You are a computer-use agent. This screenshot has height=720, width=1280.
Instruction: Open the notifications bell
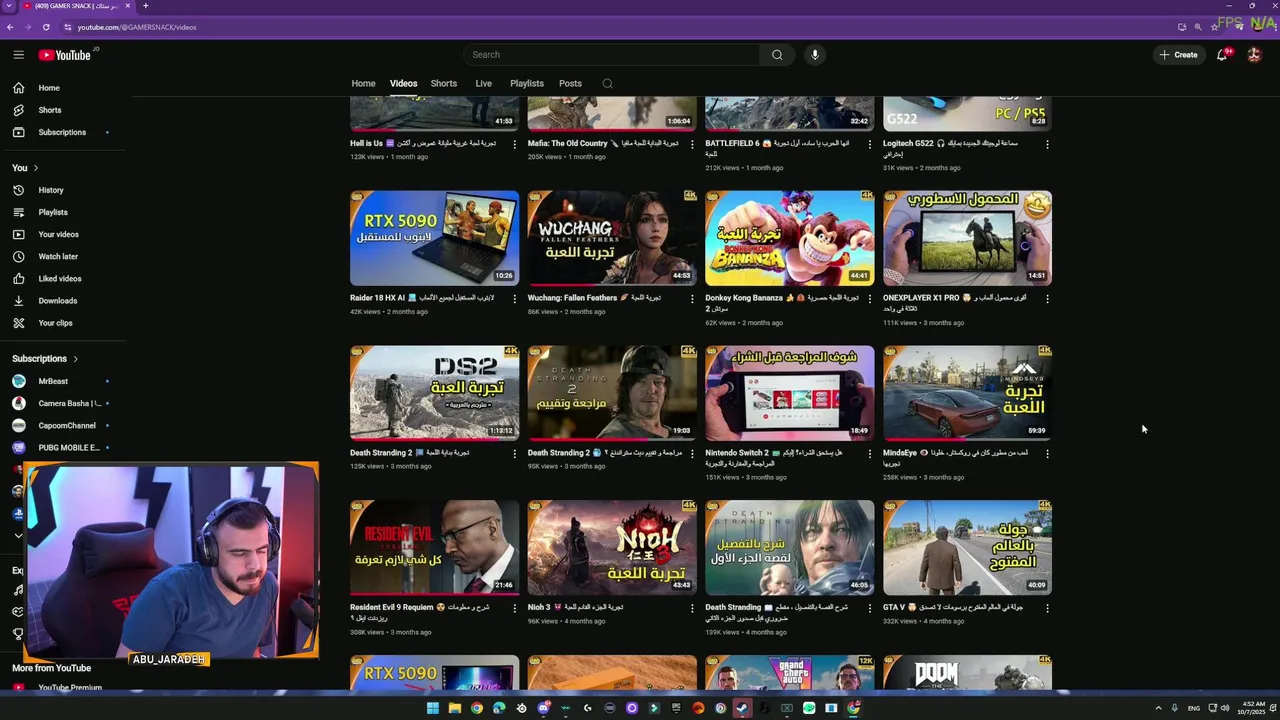(x=1222, y=55)
